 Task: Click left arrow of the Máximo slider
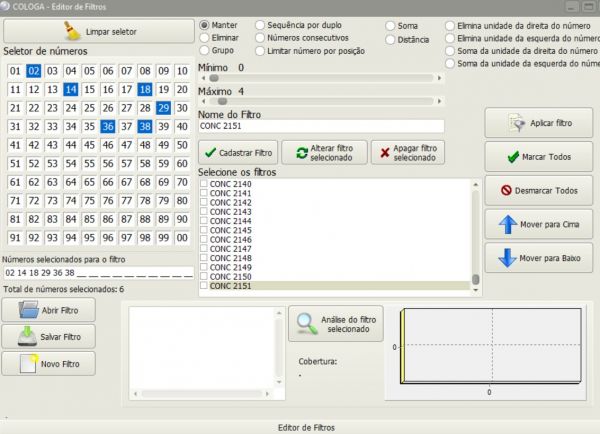pos(204,101)
